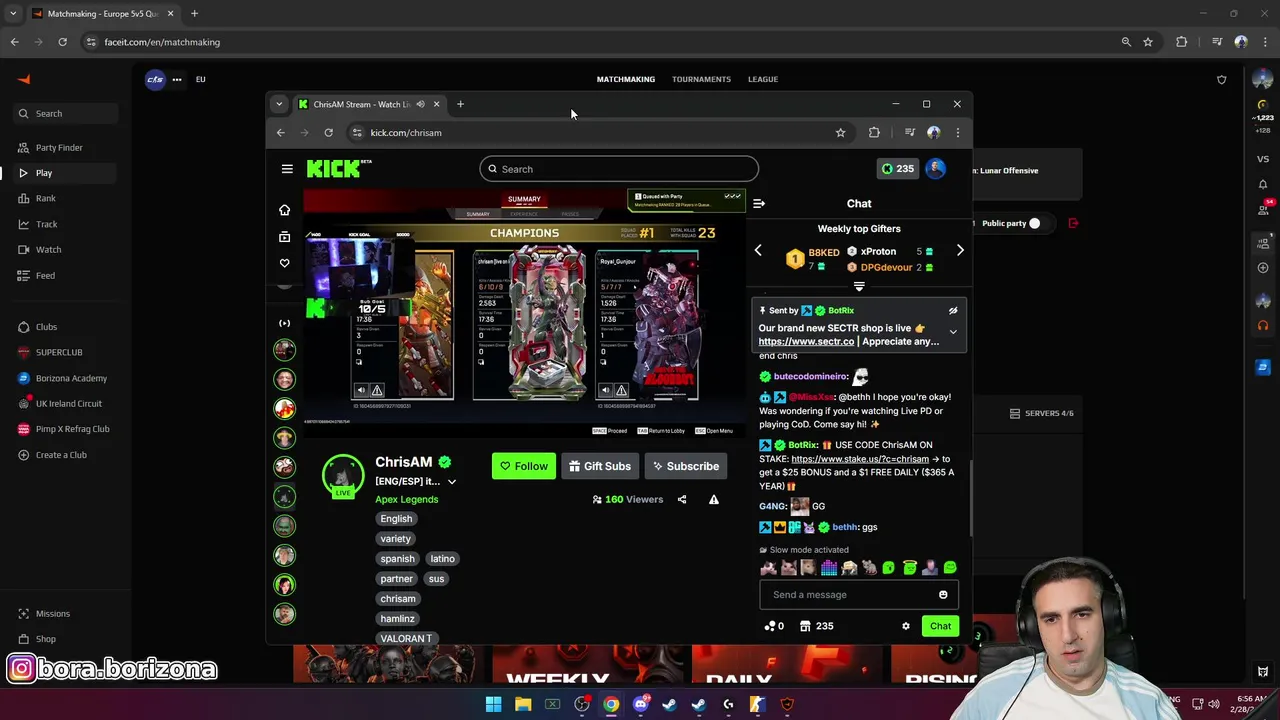The height and width of the screenshot is (720, 1280).
Task: Follow the ChrisAM channel
Action: coord(524,466)
